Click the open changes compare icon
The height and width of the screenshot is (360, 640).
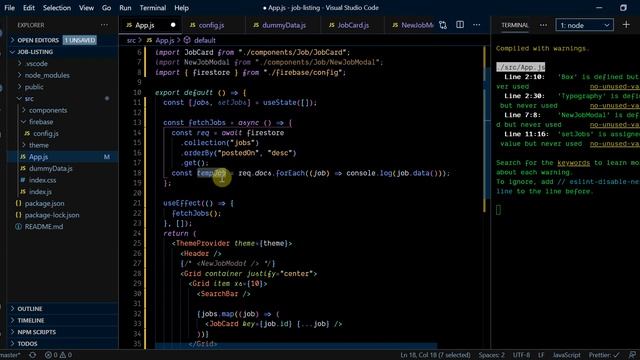coord(443,25)
